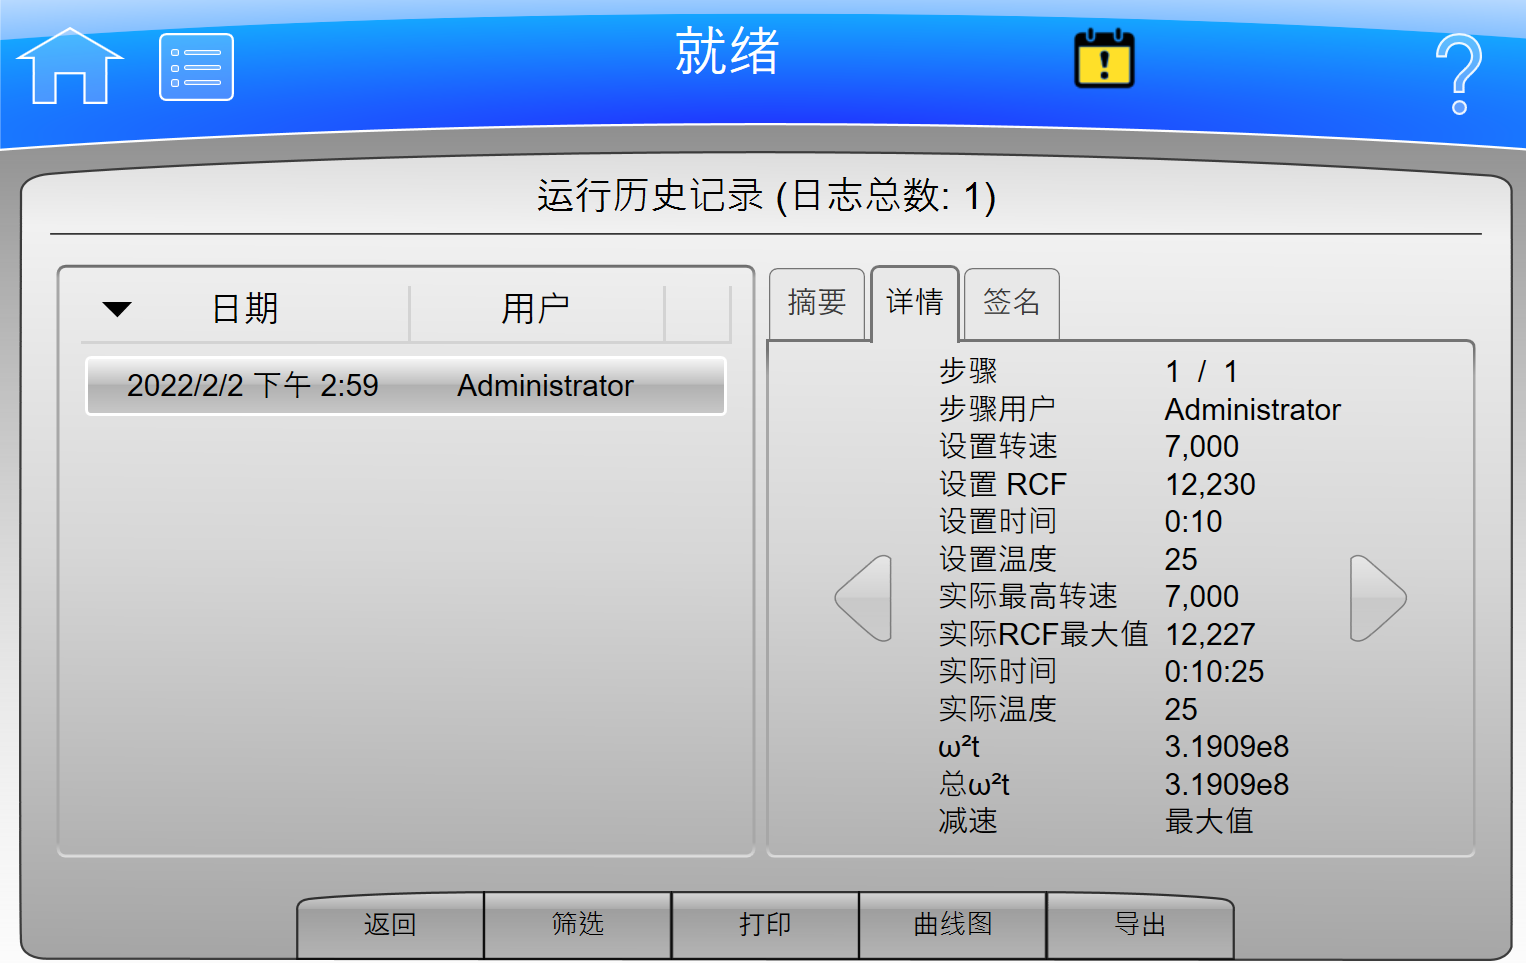The height and width of the screenshot is (963, 1526).
Task: Sort the log by 用户 column
Action: coord(536,309)
